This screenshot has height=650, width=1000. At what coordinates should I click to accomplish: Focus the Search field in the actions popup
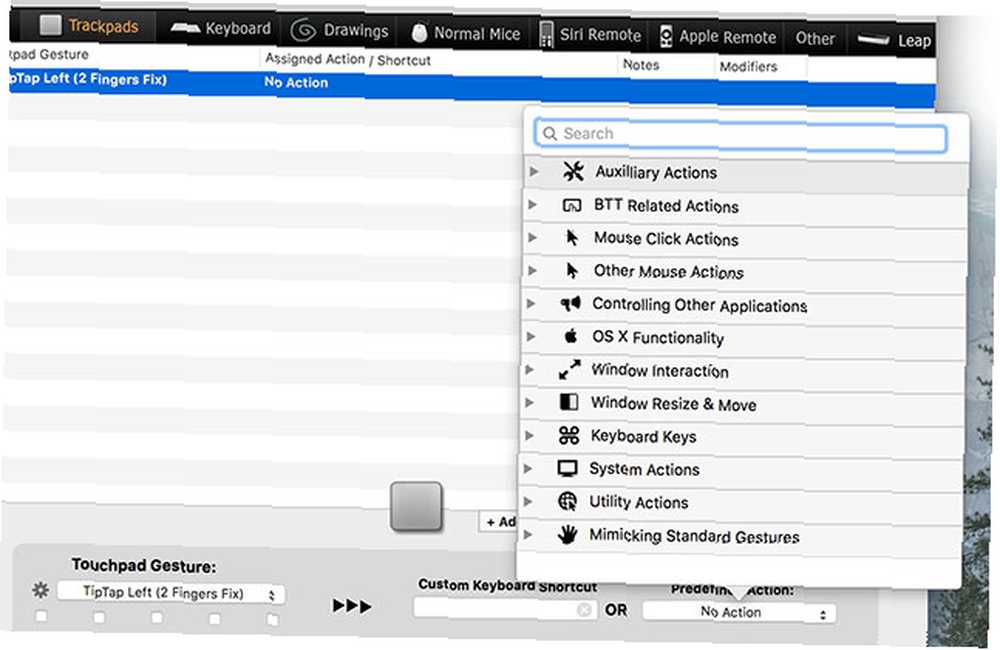pyautogui.click(x=740, y=133)
